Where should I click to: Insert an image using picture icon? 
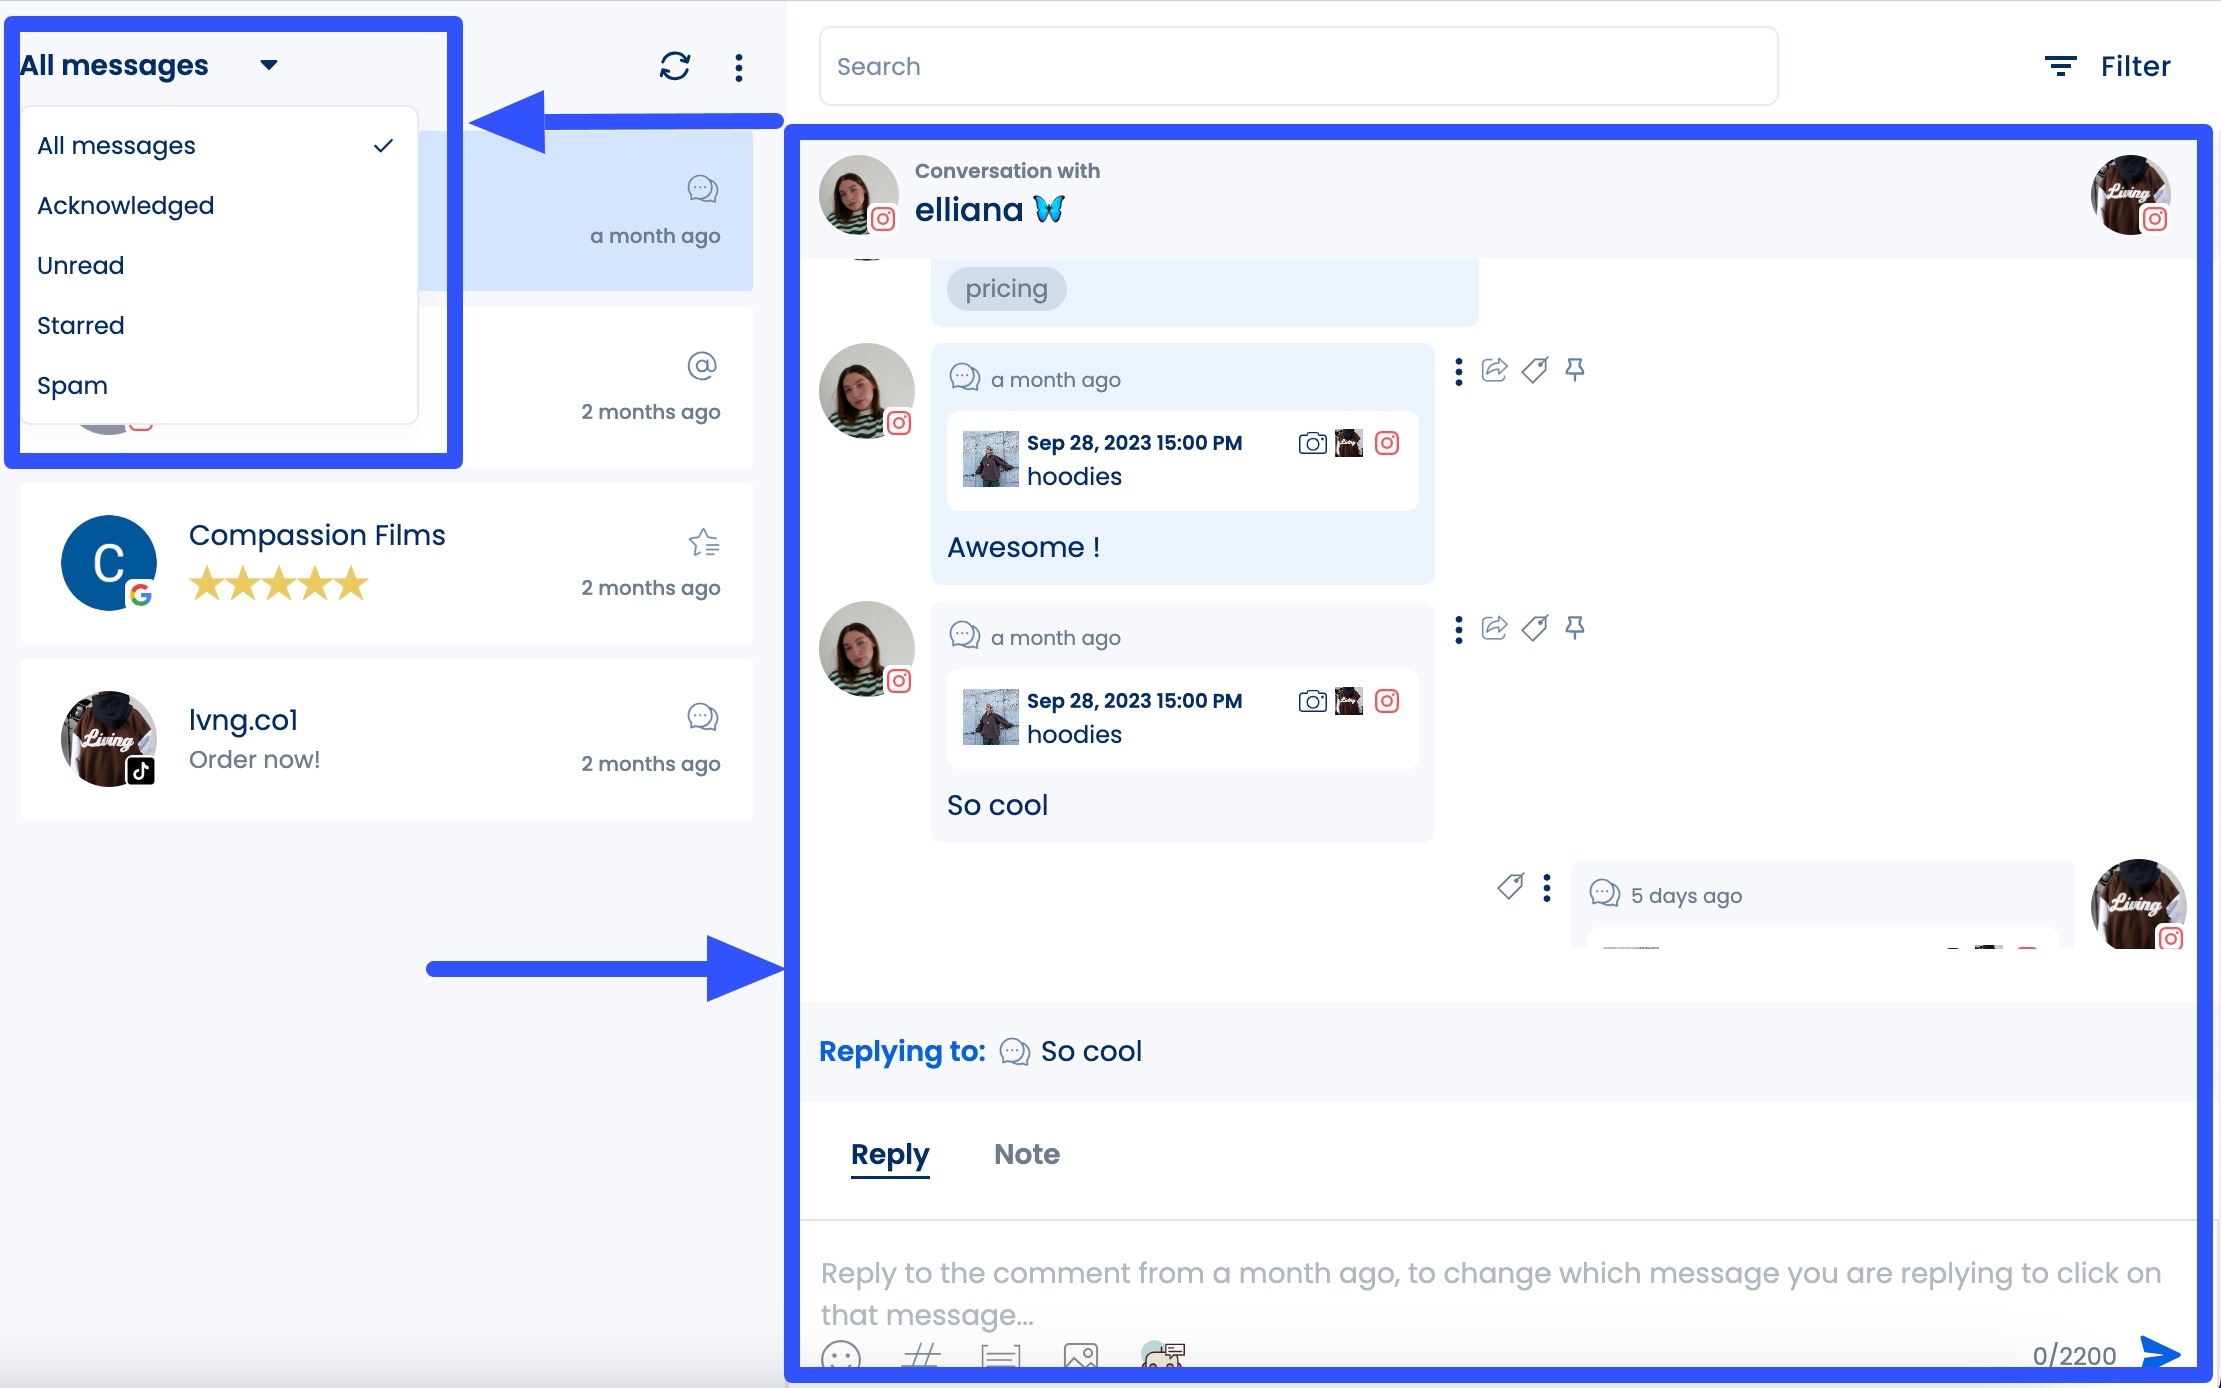coord(1081,1357)
